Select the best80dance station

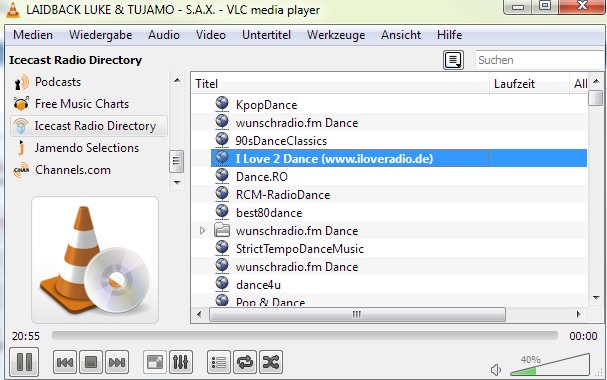click(269, 213)
